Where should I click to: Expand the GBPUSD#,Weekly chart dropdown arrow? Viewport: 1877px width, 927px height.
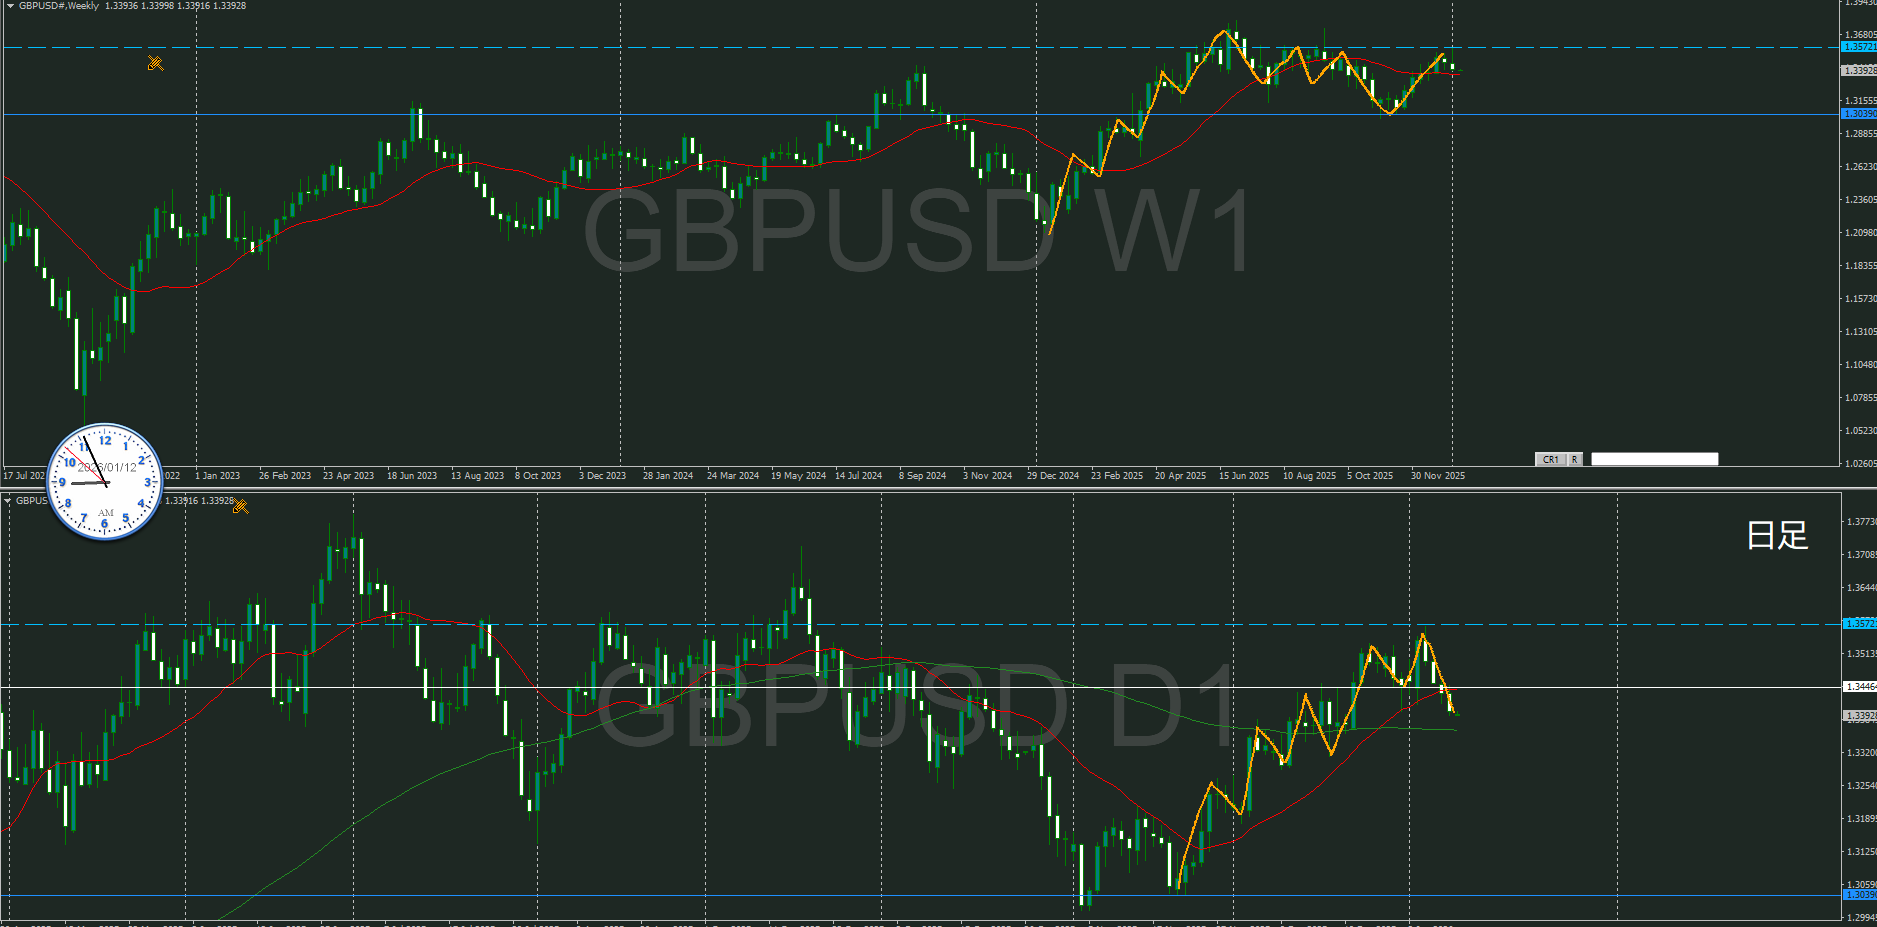[x=10, y=6]
